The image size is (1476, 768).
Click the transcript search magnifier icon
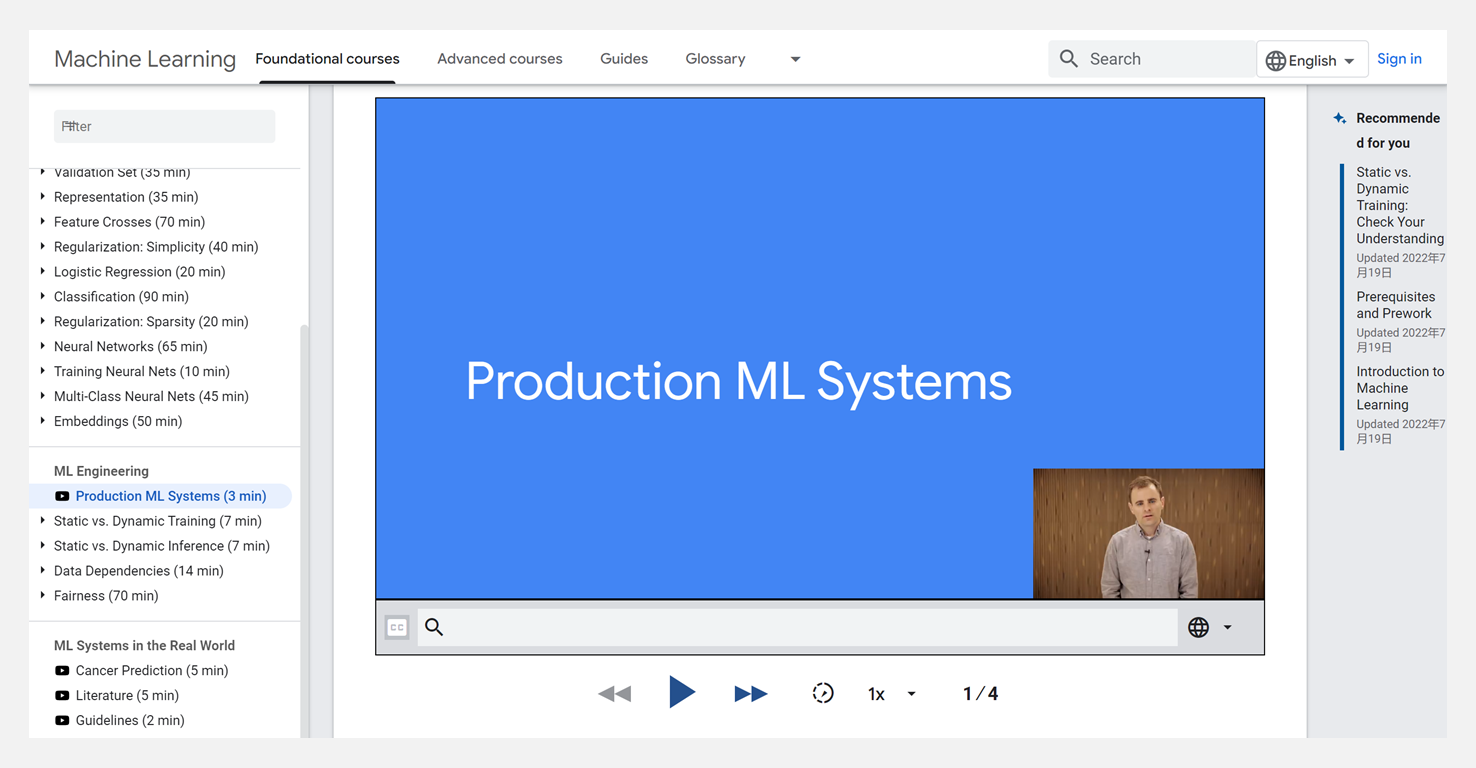coord(434,627)
